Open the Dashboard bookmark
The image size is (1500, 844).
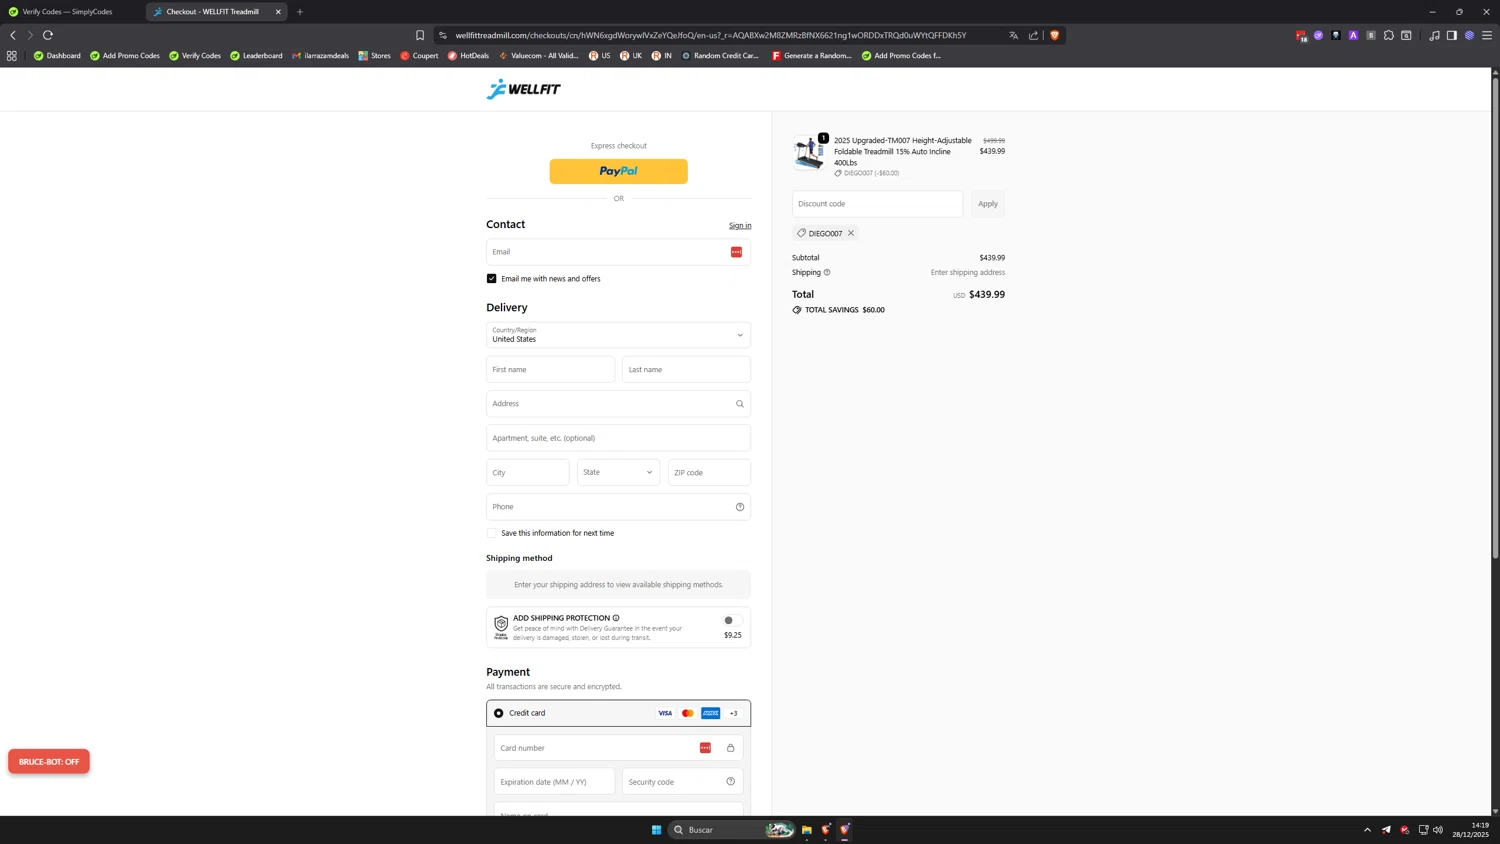[x=57, y=56]
